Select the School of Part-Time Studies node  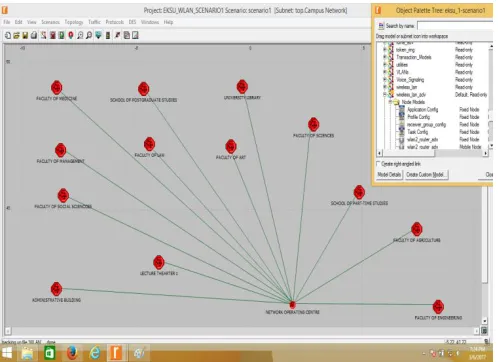click(x=359, y=192)
